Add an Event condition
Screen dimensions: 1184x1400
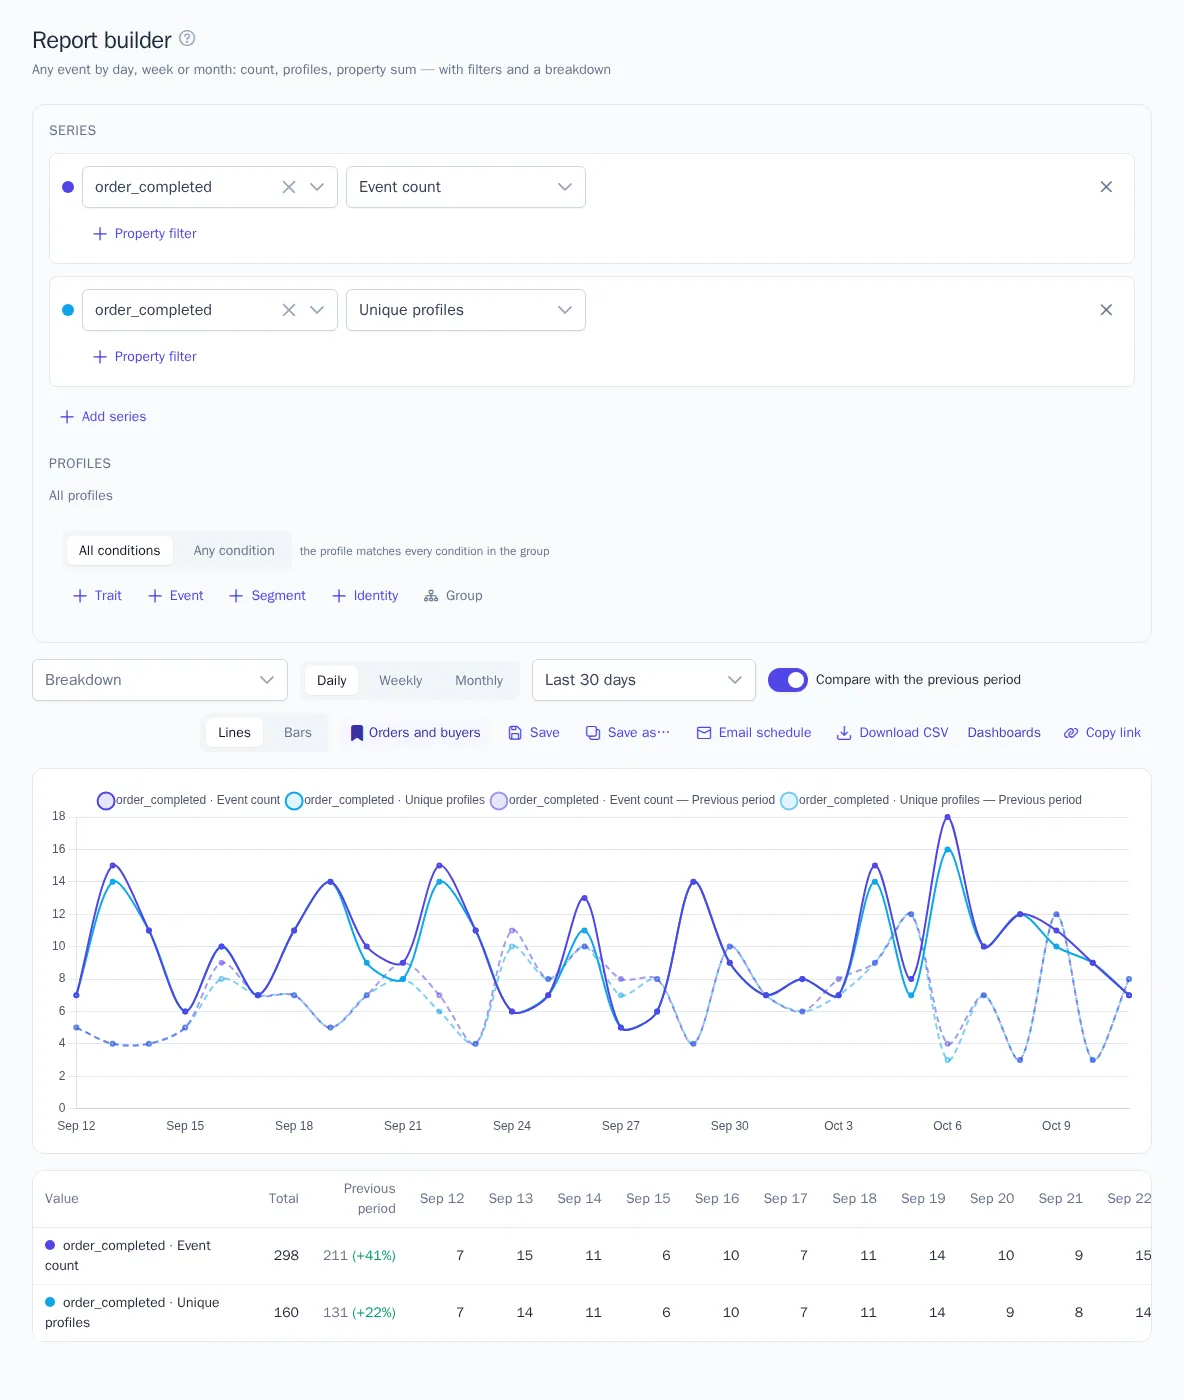pyautogui.click(x=176, y=596)
